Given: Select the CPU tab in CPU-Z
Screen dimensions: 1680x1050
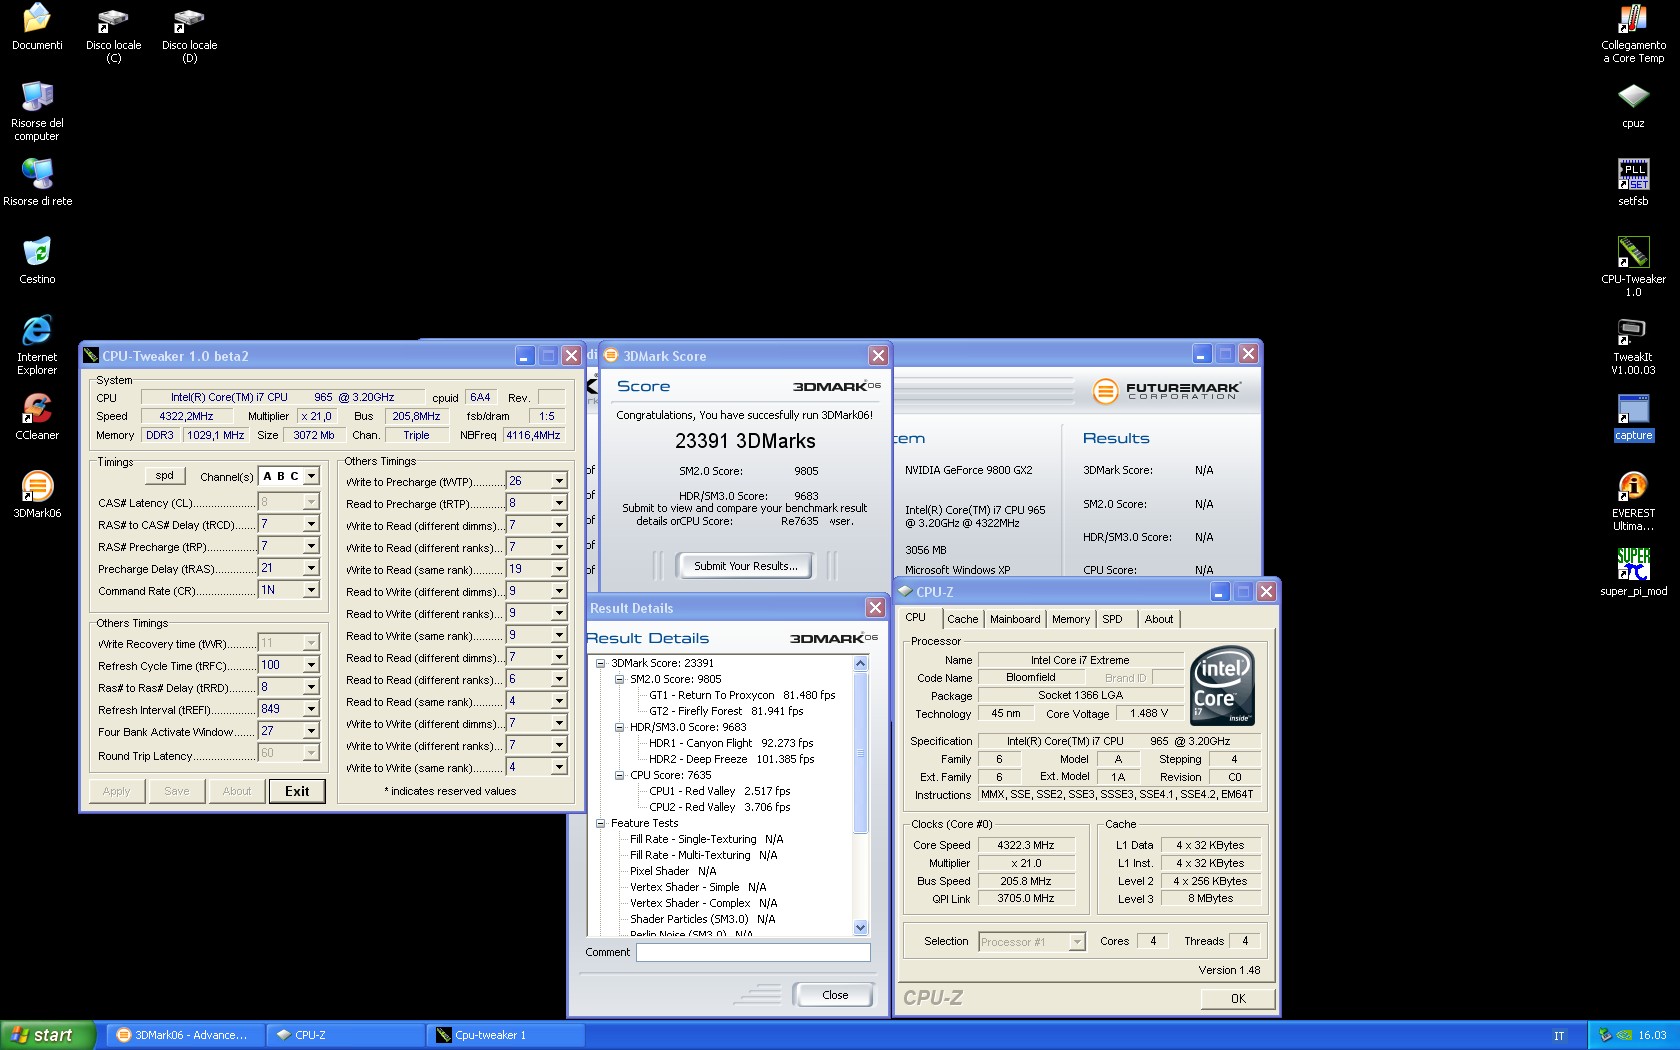Looking at the screenshot, I should pos(916,618).
